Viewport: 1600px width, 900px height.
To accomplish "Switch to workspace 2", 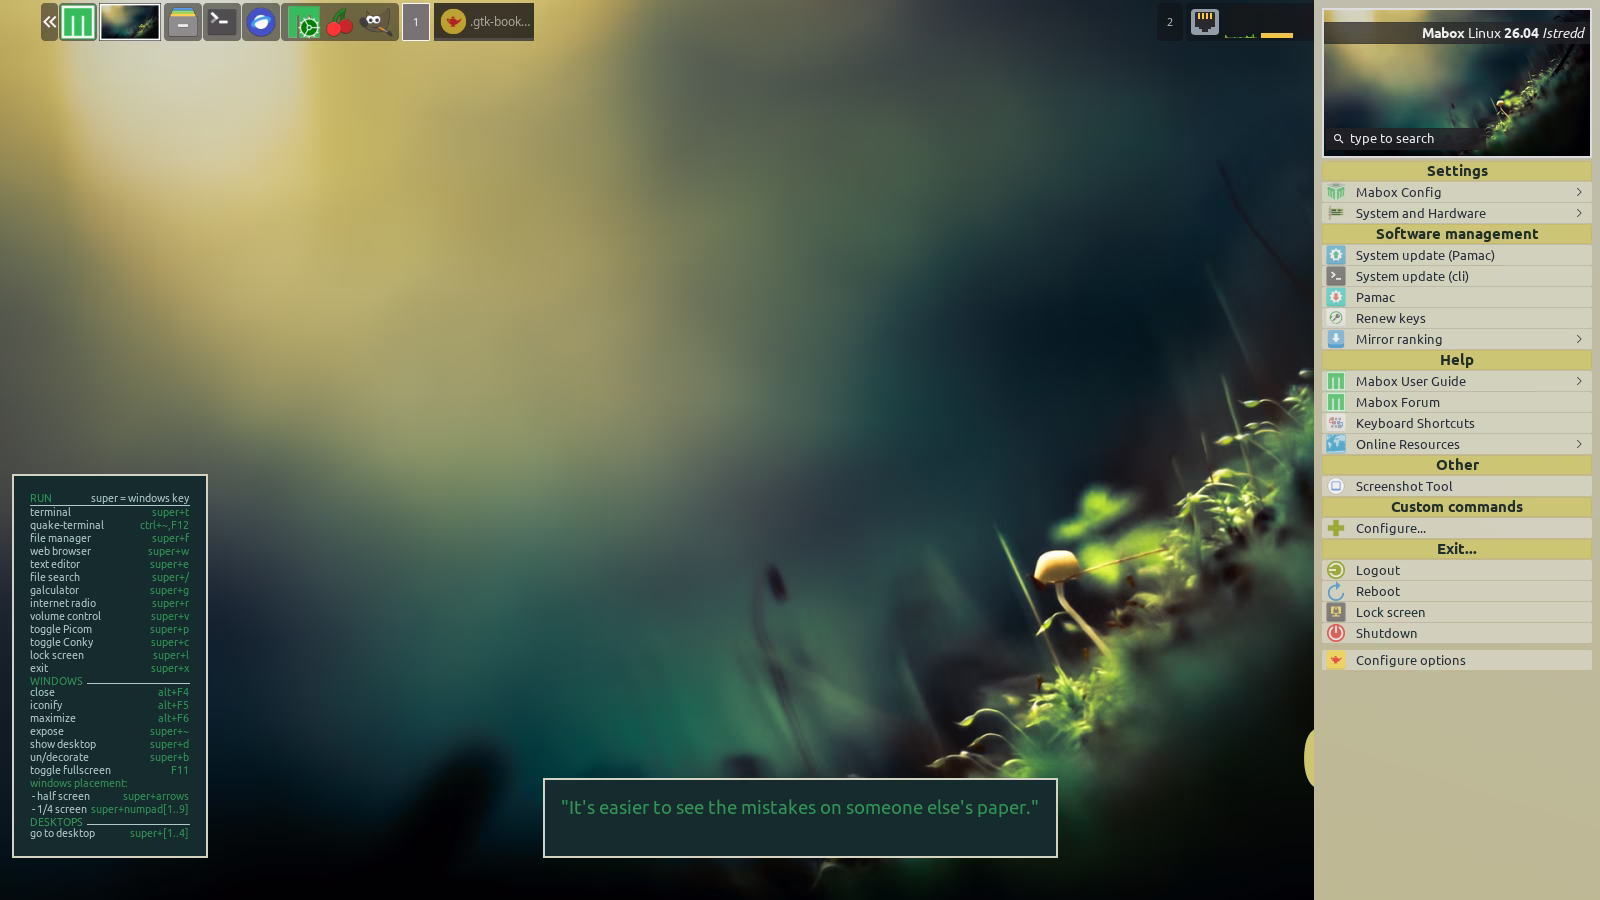I will click(x=1170, y=22).
